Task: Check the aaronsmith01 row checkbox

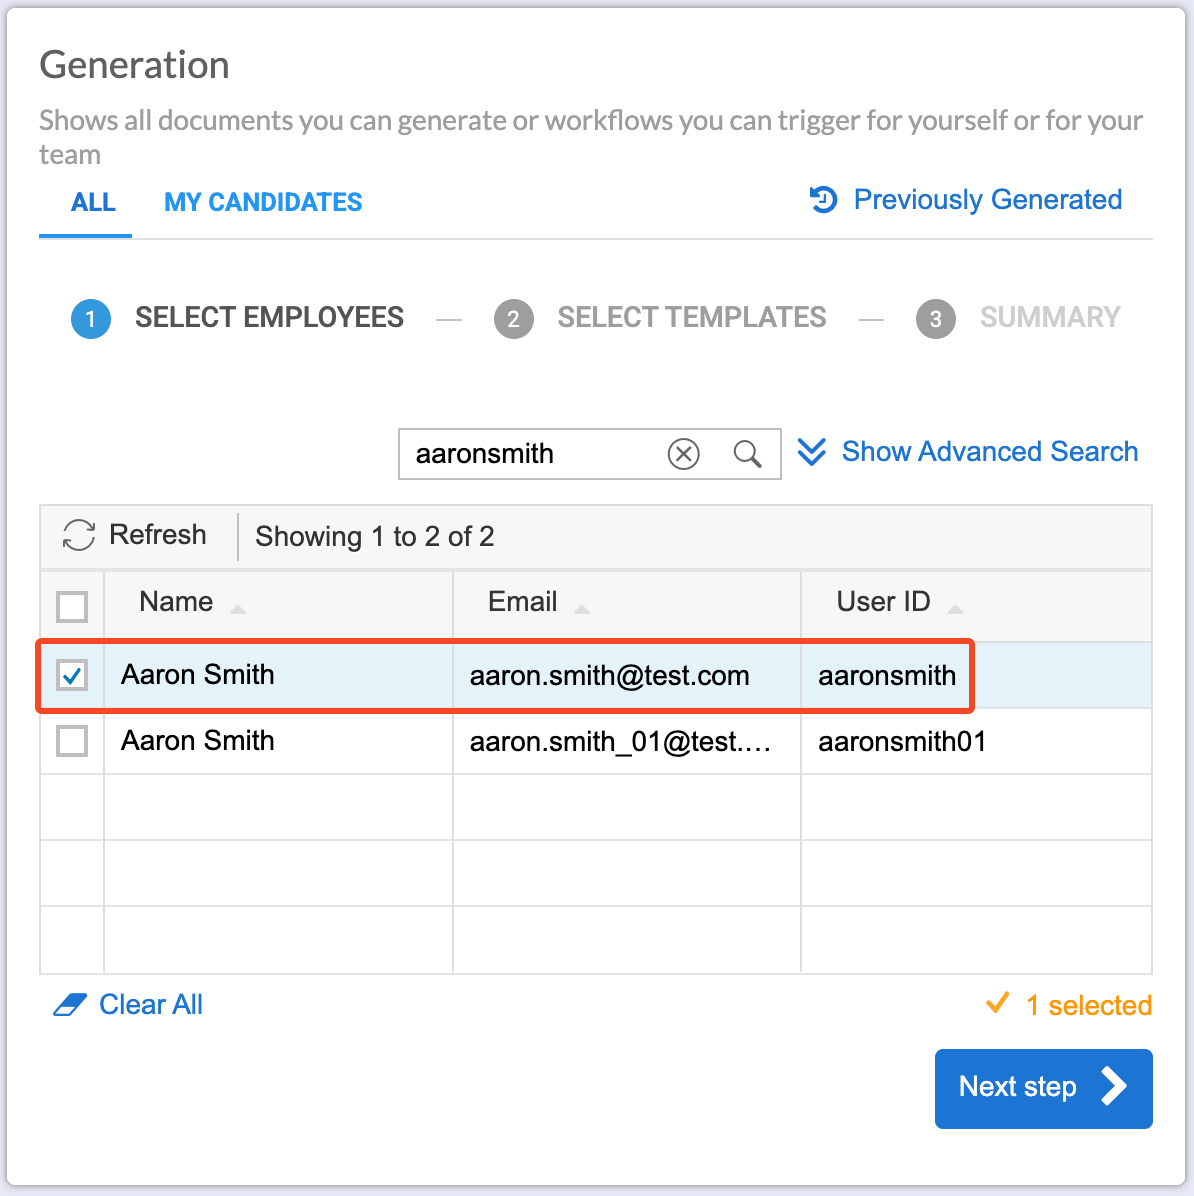Action: (x=72, y=741)
